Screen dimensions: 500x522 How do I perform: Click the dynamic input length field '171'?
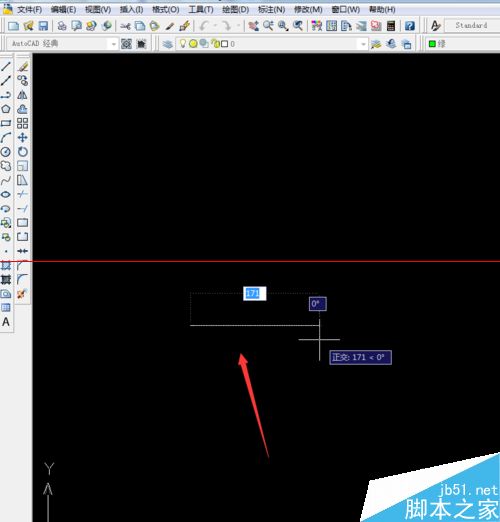[x=255, y=293]
